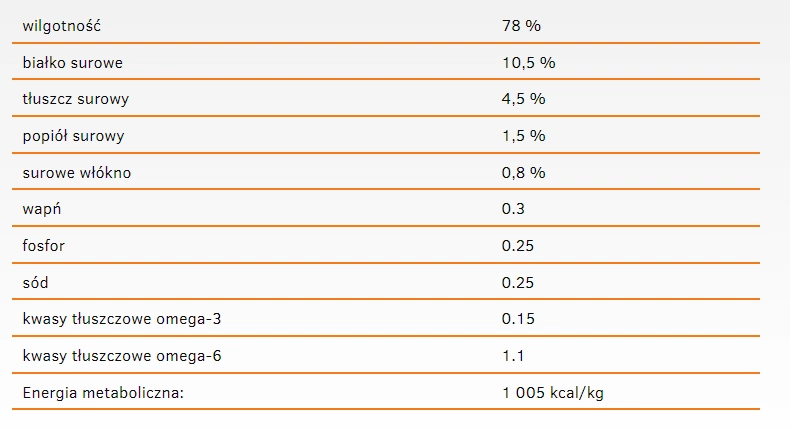Image resolution: width=790 pixels, height=429 pixels.
Task: Click the 'popiół surowy' label
Action: click(x=74, y=136)
